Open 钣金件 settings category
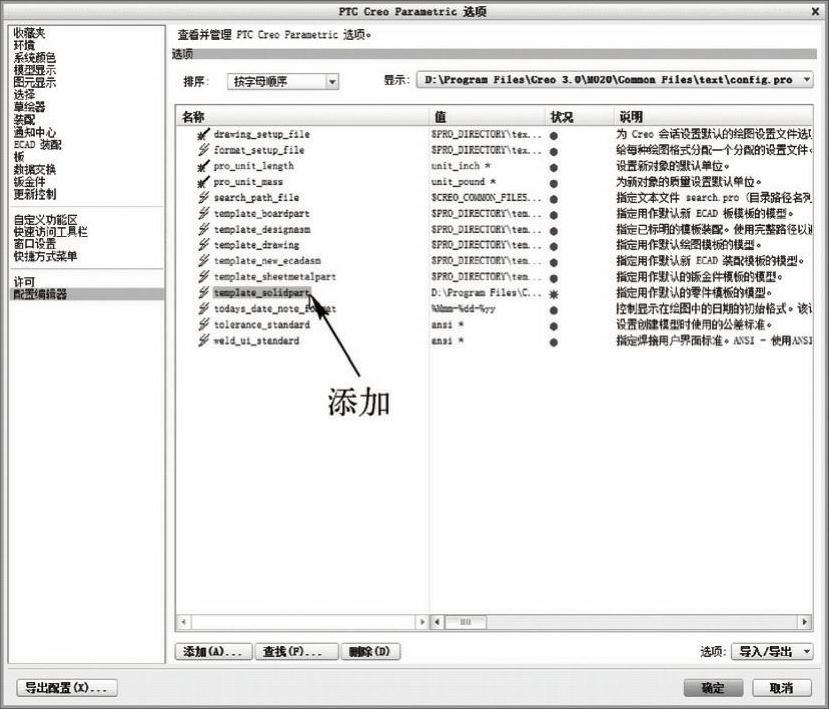The width and height of the screenshot is (829, 709). click(x=29, y=181)
